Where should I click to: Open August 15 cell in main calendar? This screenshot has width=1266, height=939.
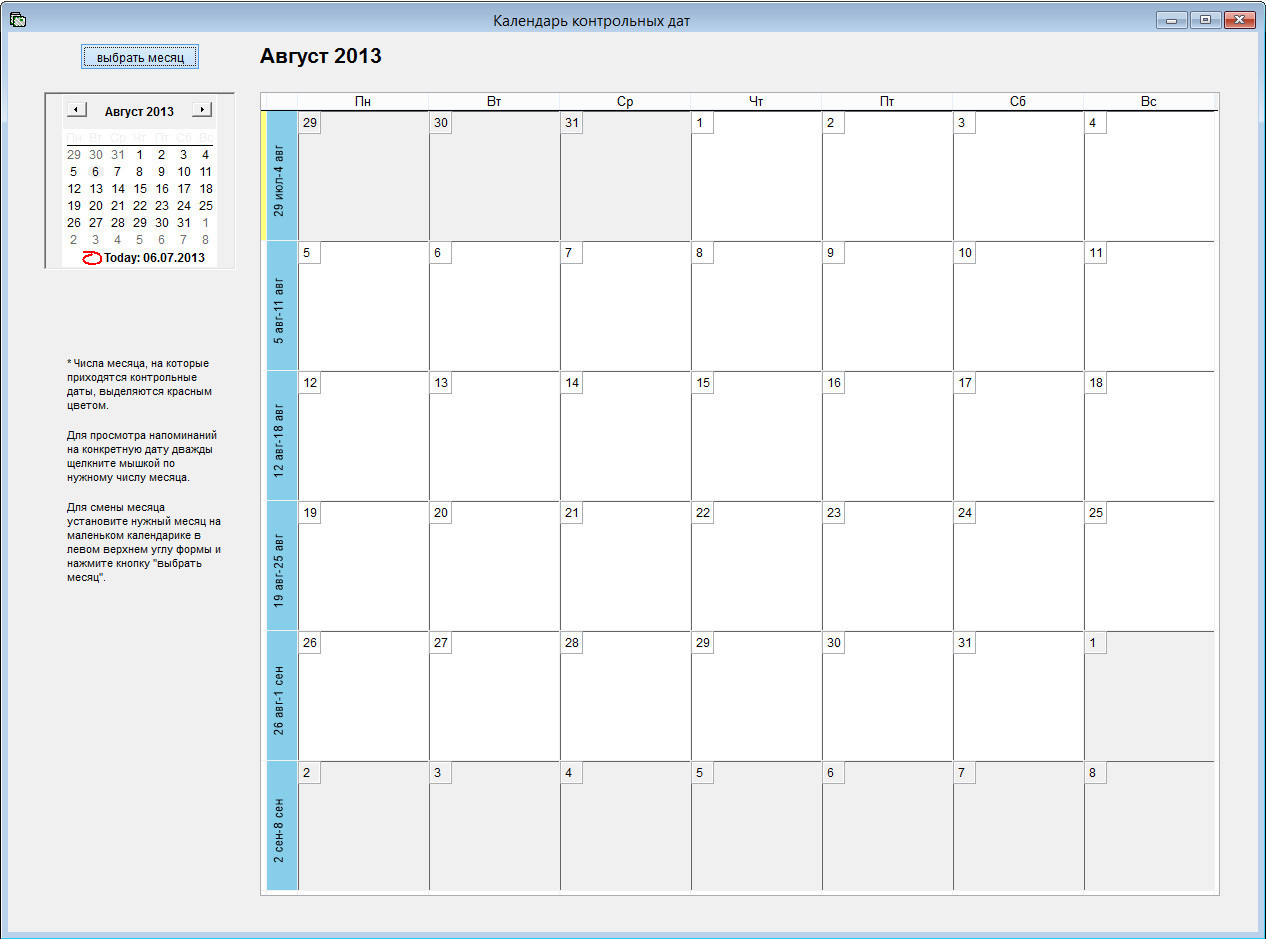tap(756, 436)
